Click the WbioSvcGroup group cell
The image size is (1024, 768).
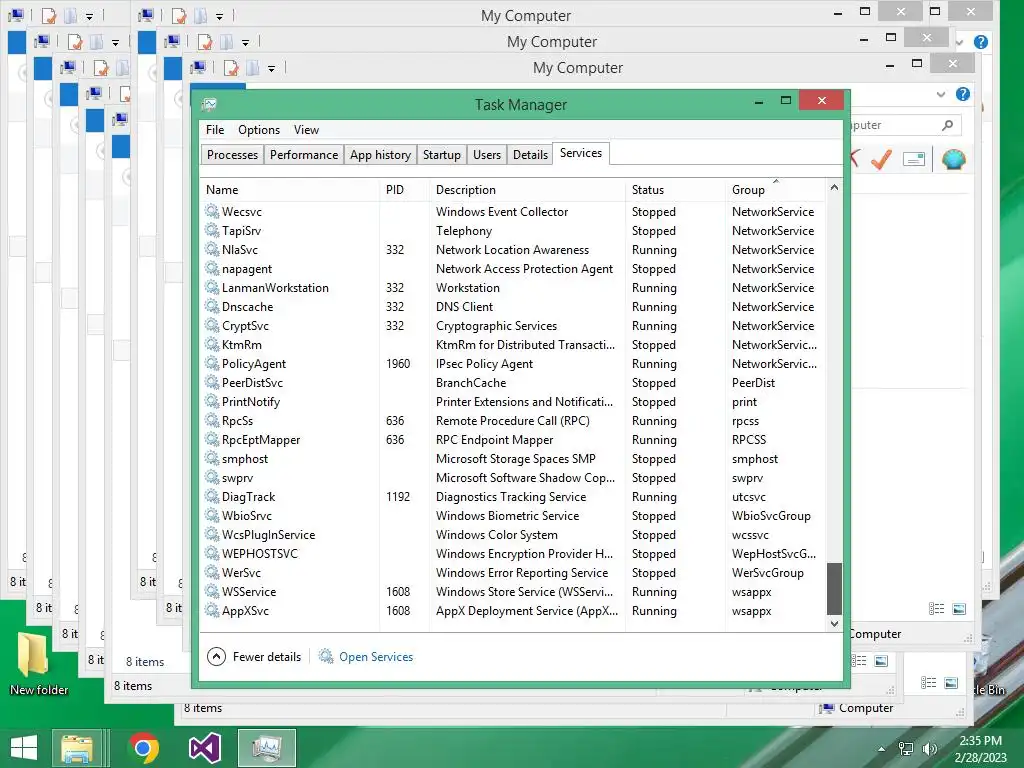[771, 515]
